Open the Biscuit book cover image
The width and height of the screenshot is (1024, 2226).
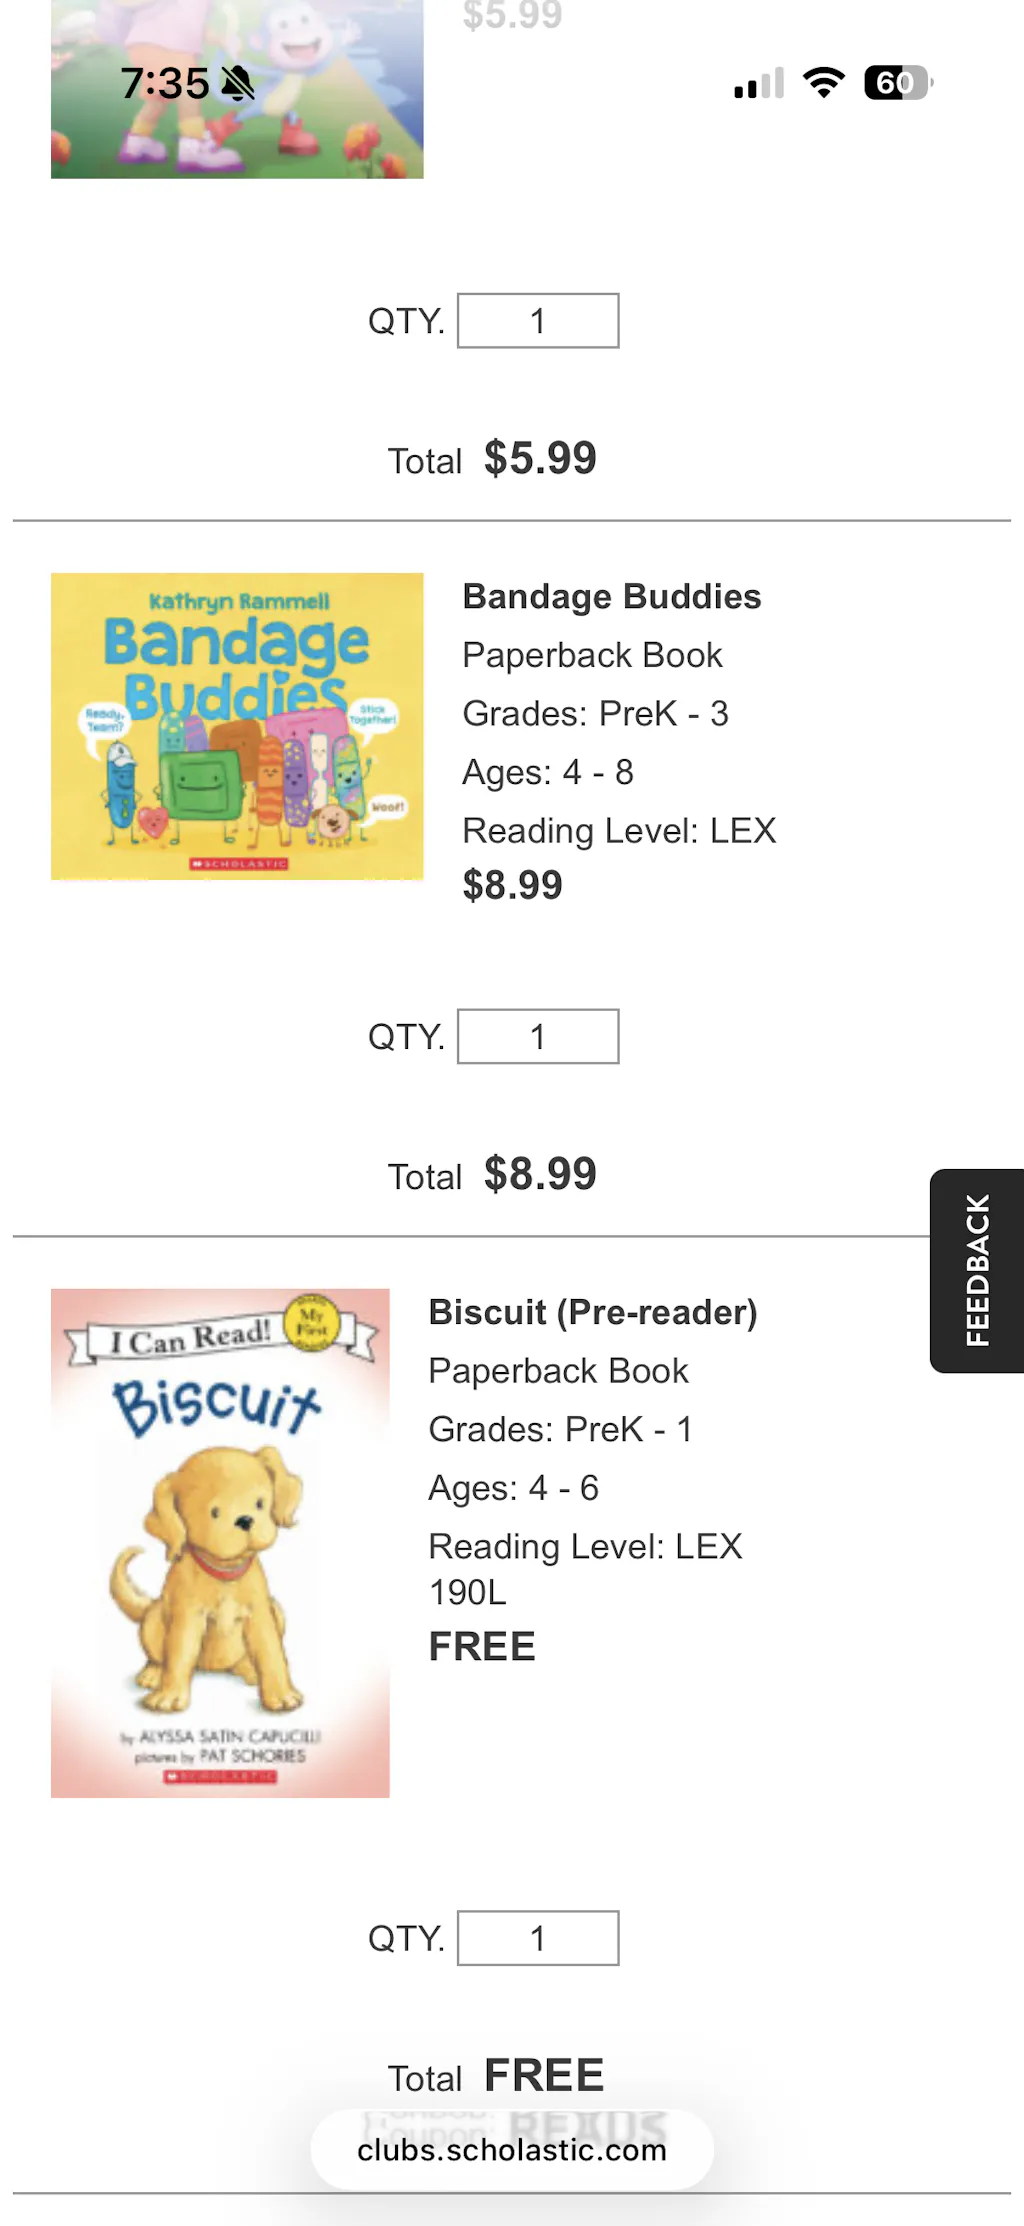pyautogui.click(x=220, y=1542)
